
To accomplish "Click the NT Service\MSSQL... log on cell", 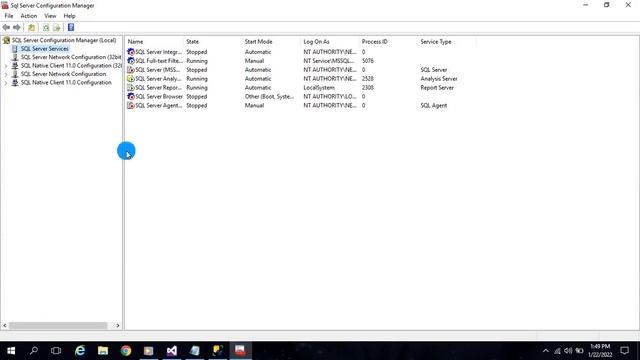I will point(329,61).
